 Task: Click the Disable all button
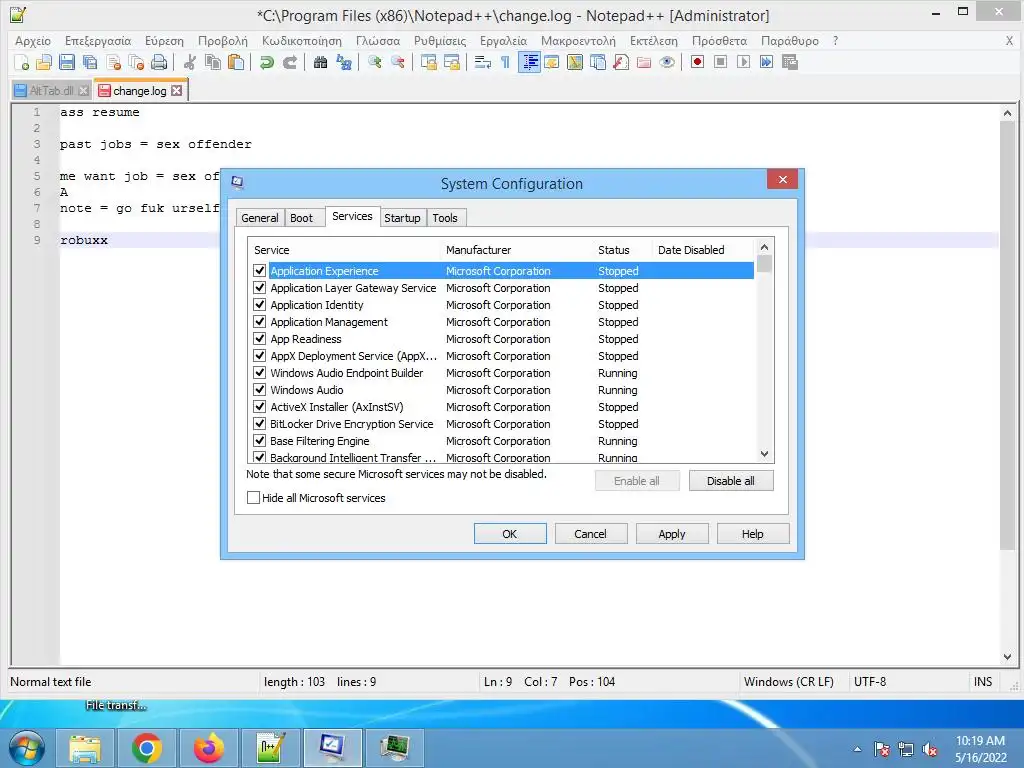731,481
